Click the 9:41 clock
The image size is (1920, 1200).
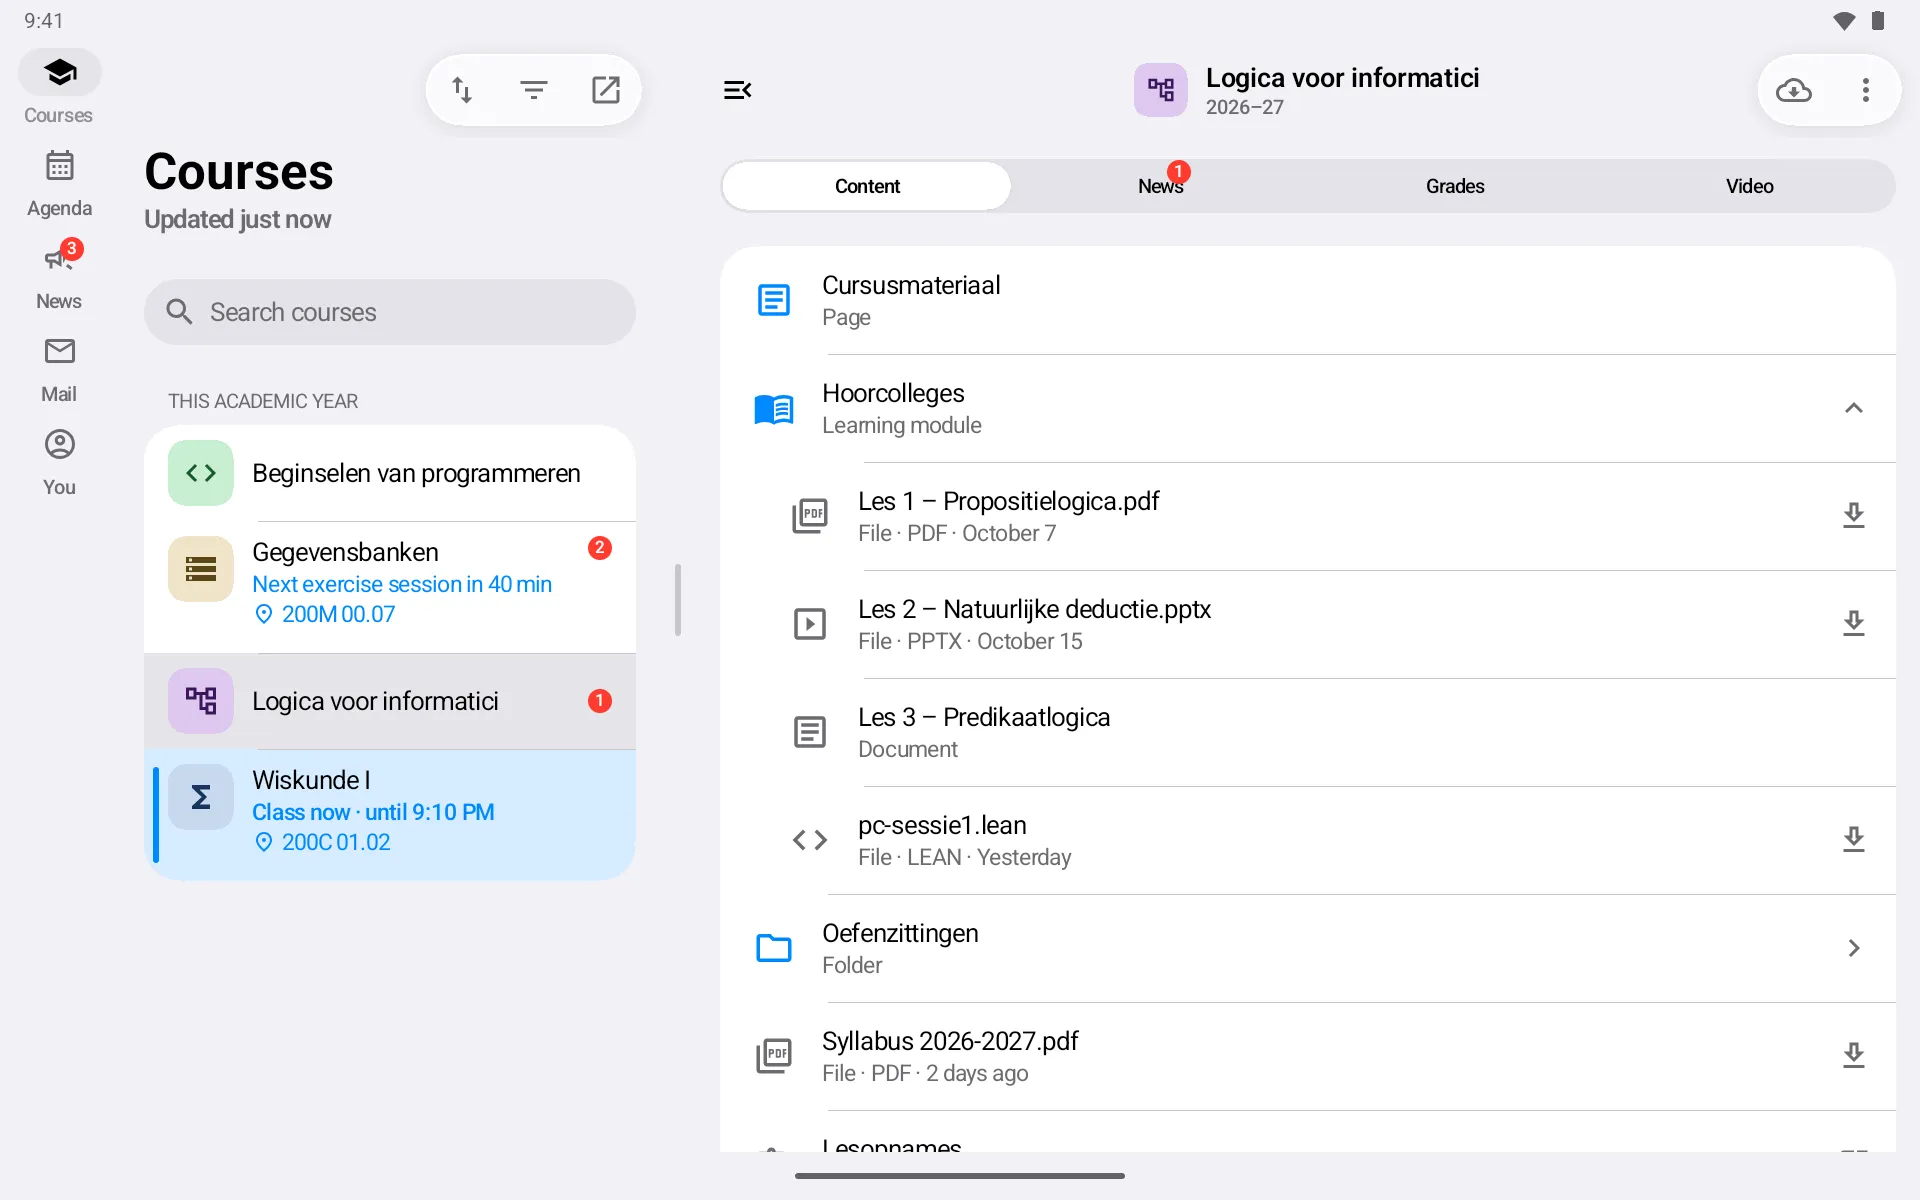click(44, 21)
